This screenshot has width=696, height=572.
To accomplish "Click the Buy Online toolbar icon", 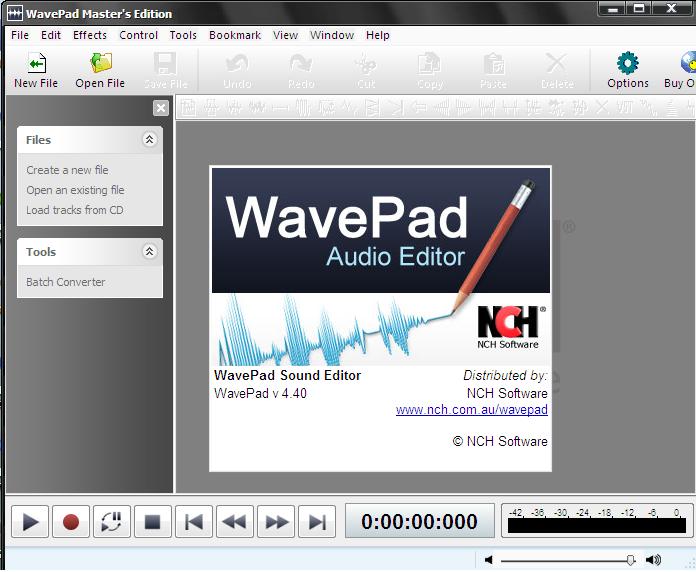I will pyautogui.click(x=688, y=63).
